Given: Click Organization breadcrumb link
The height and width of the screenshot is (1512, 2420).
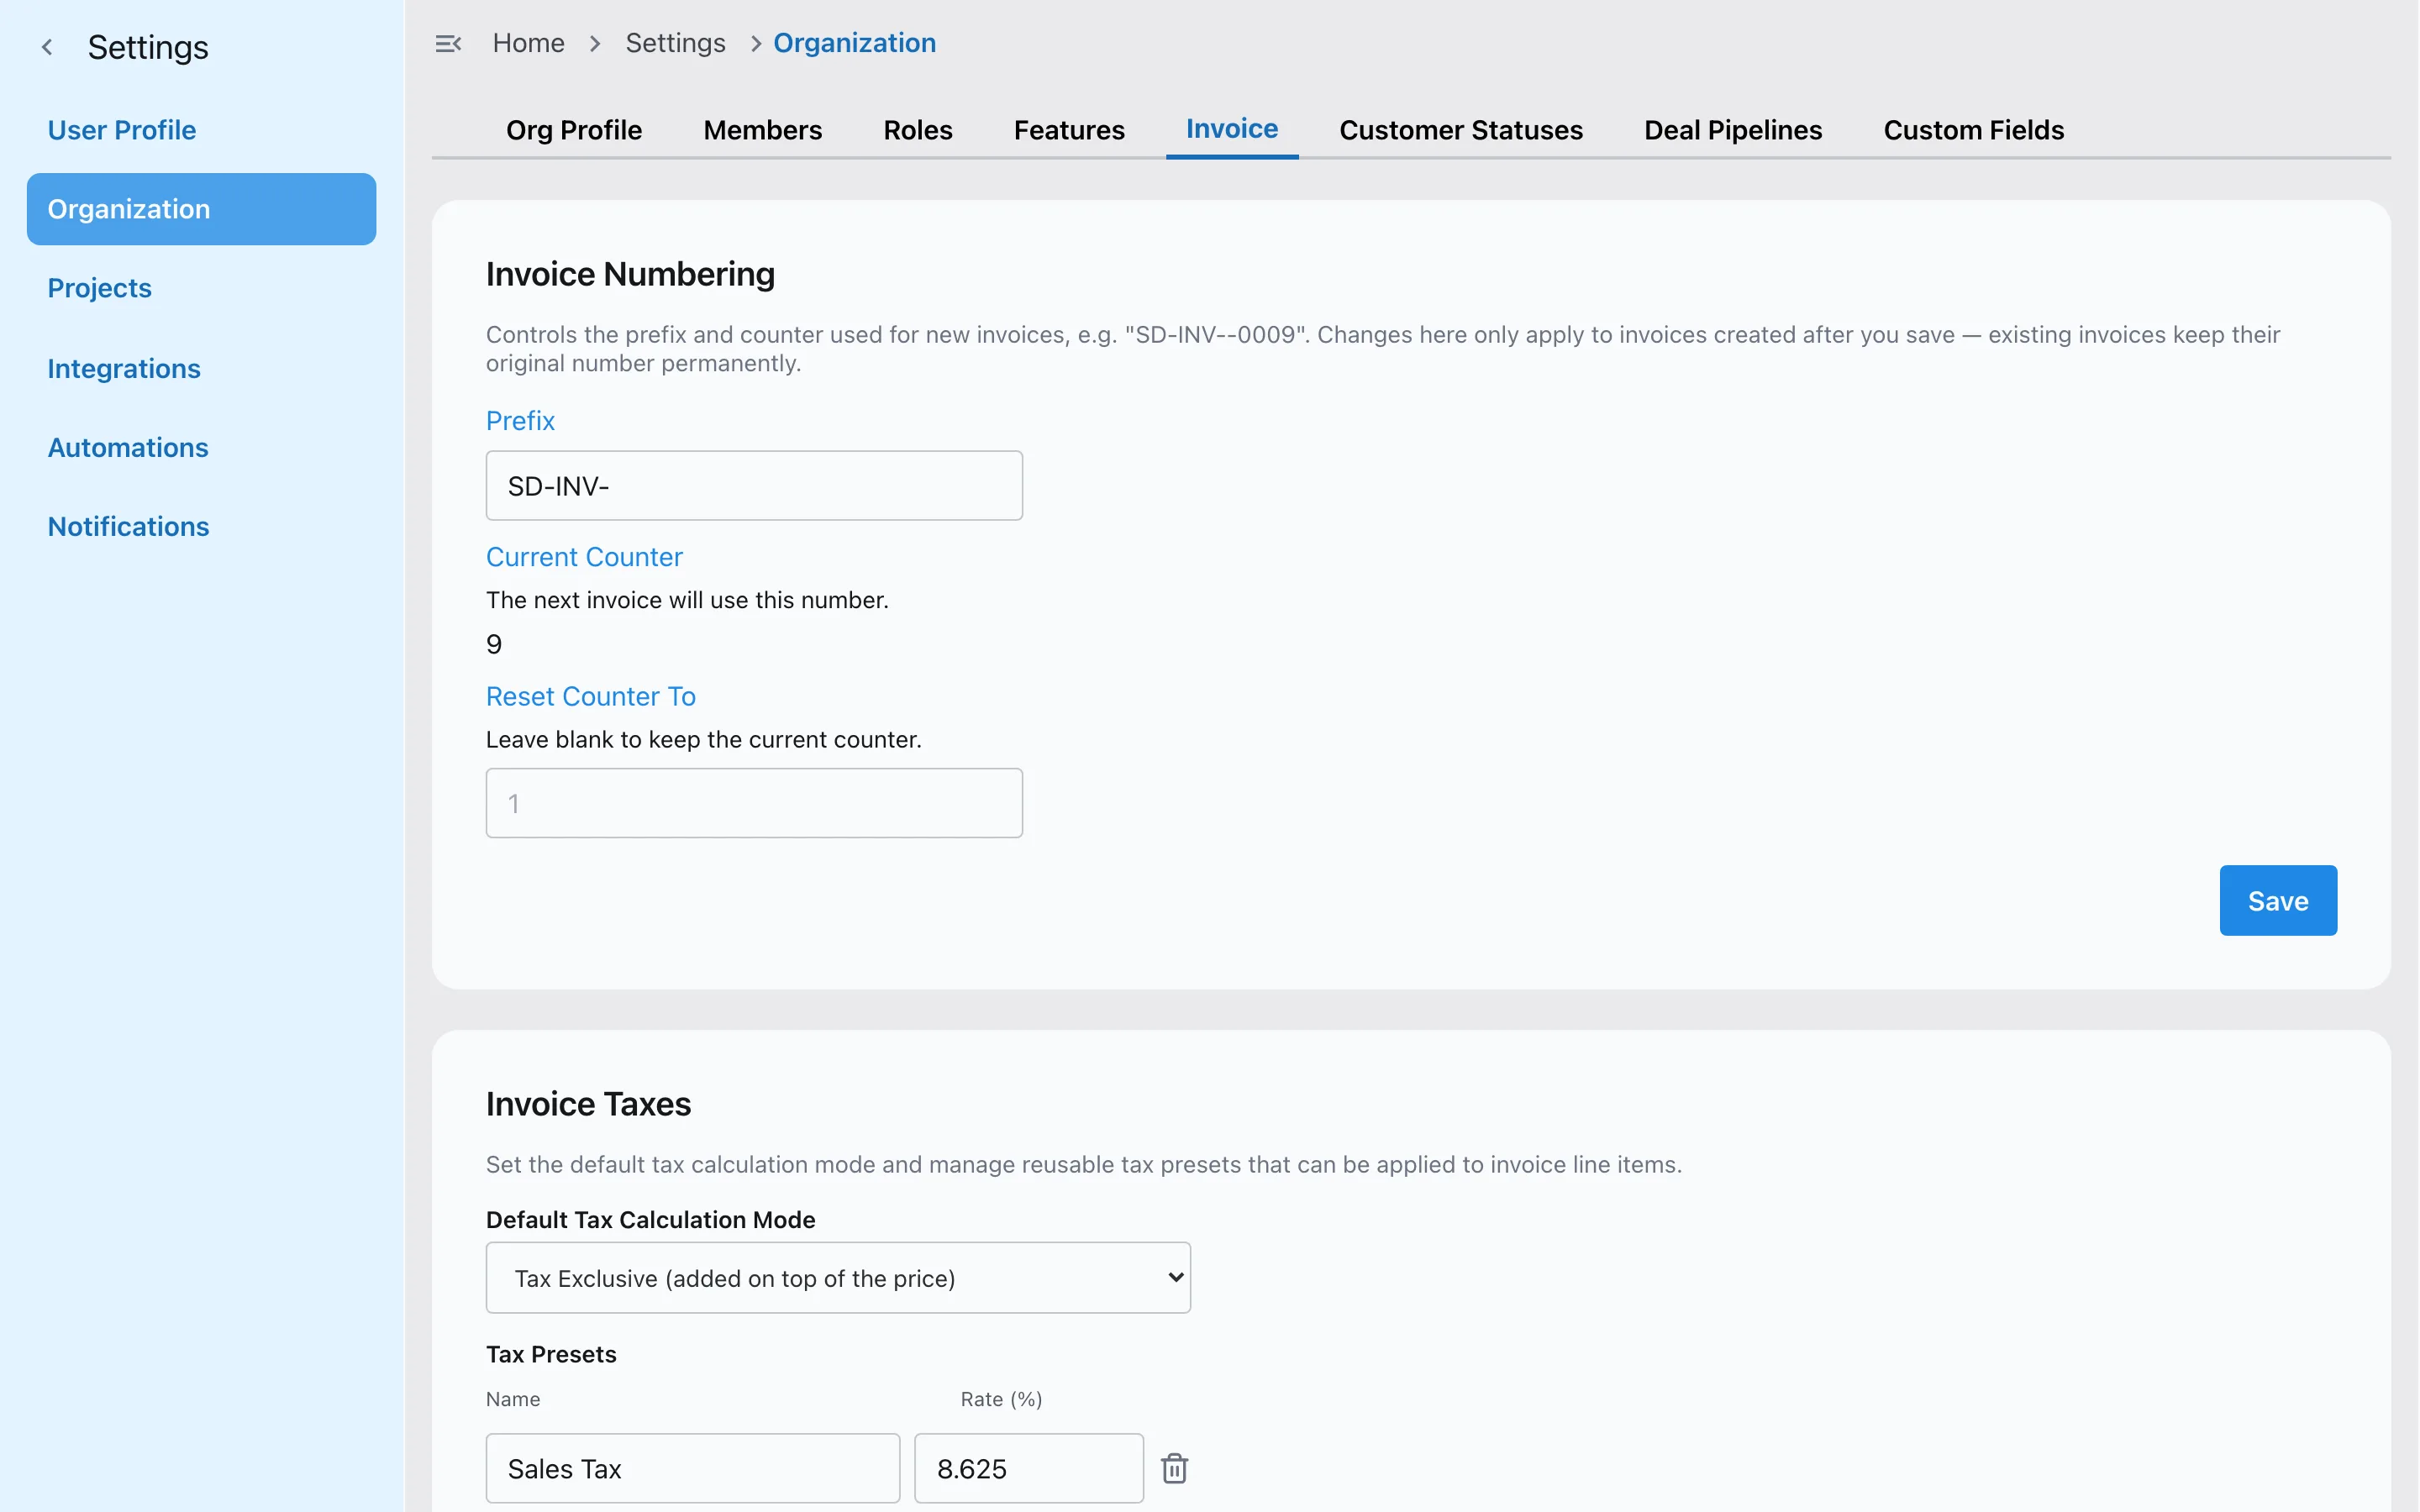Looking at the screenshot, I should tap(854, 43).
